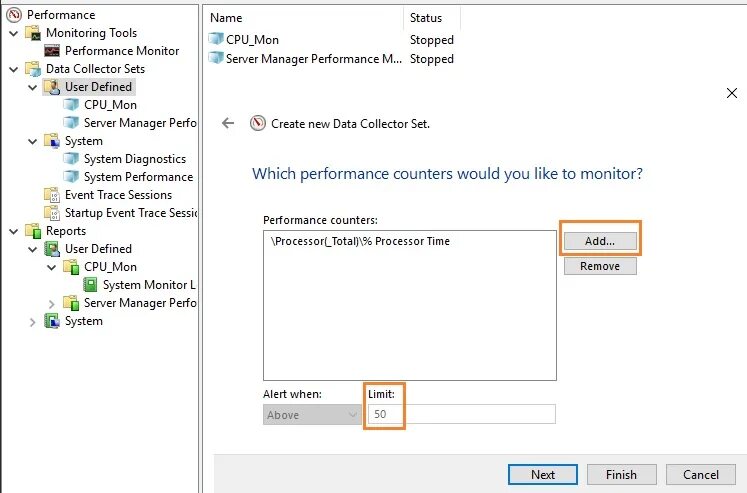Click inside the Limit field

pyautogui.click(x=460, y=414)
